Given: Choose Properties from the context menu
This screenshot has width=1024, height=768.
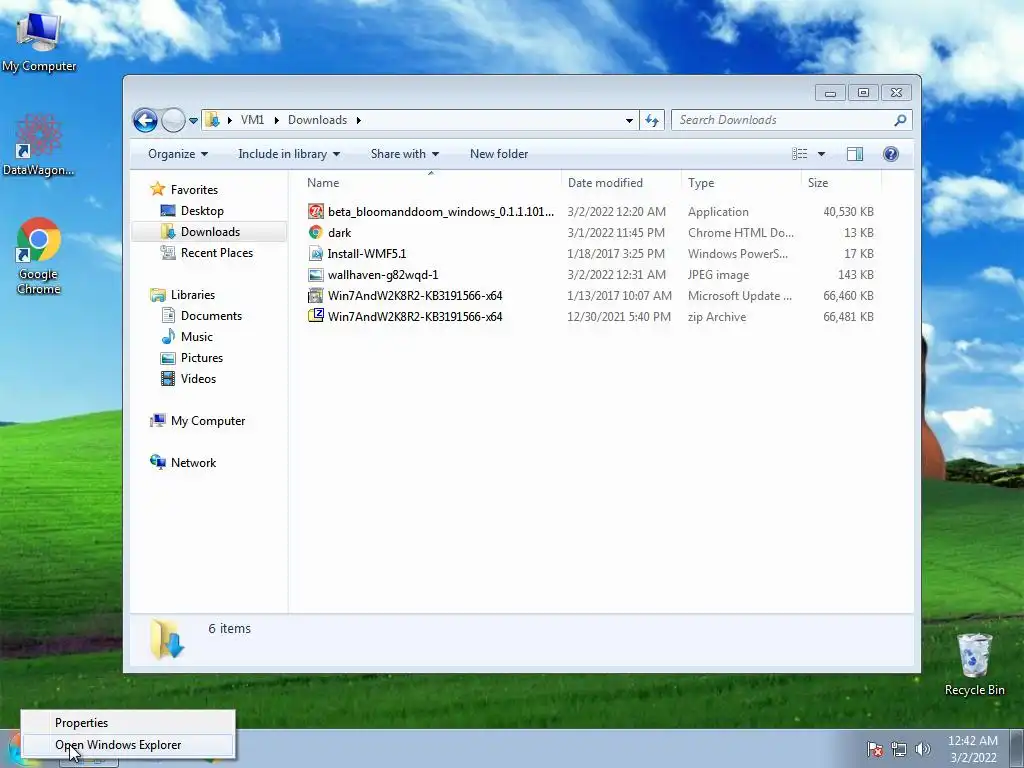Looking at the screenshot, I should pyautogui.click(x=127, y=723).
